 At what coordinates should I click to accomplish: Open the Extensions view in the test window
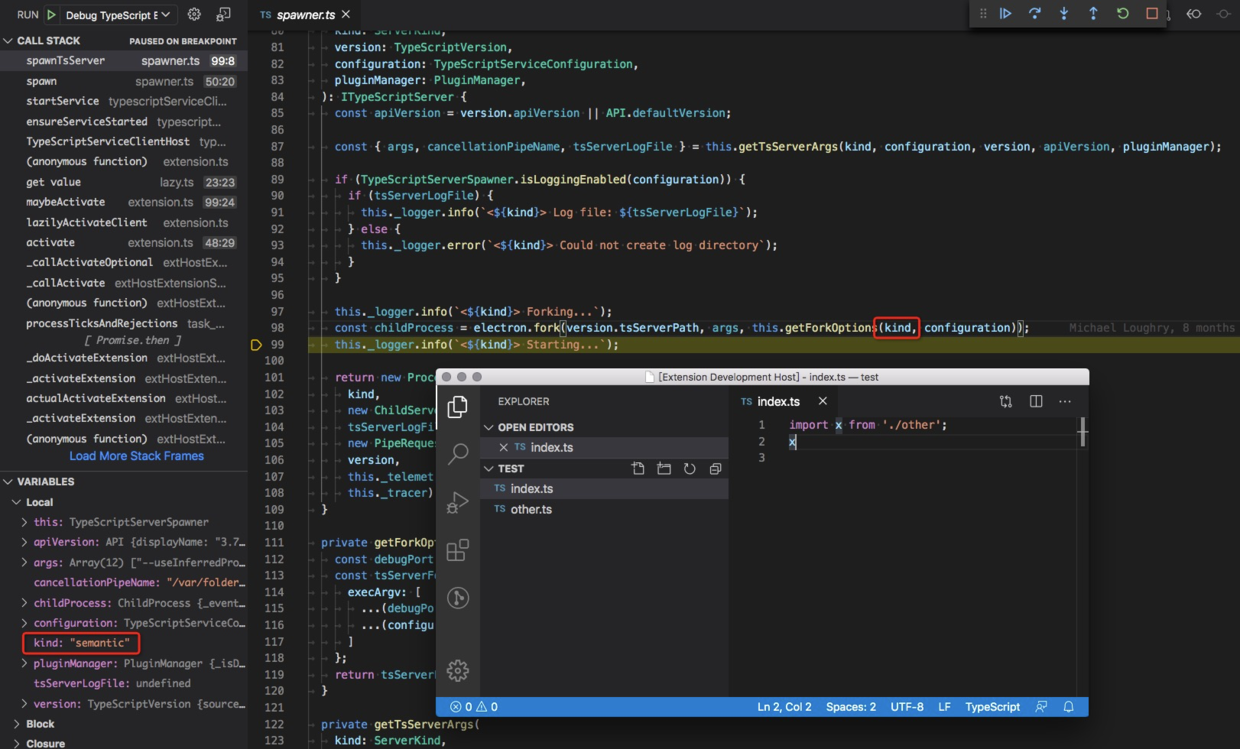click(x=458, y=550)
